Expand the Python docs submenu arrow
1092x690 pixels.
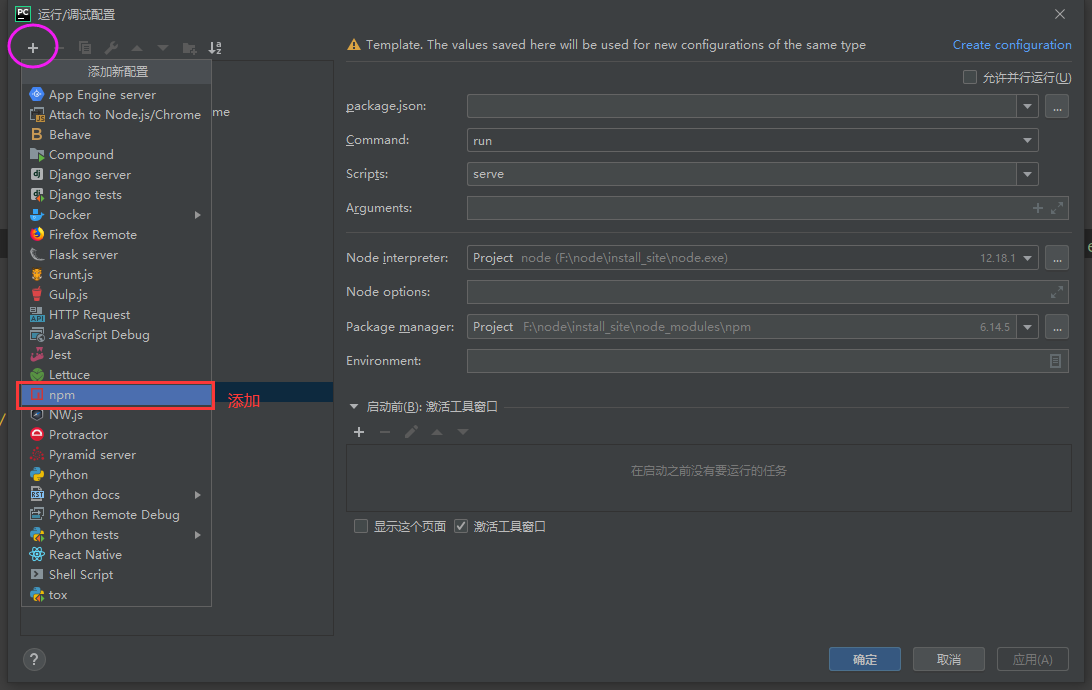198,495
